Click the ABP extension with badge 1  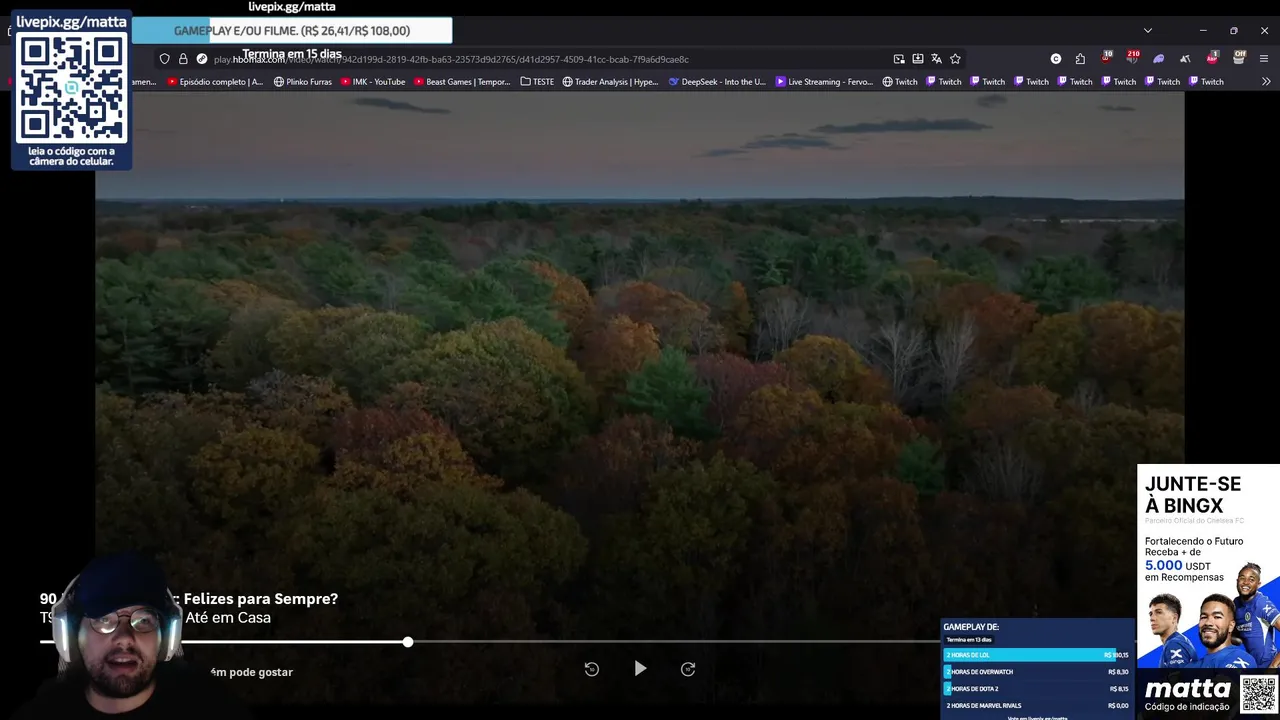point(1211,58)
